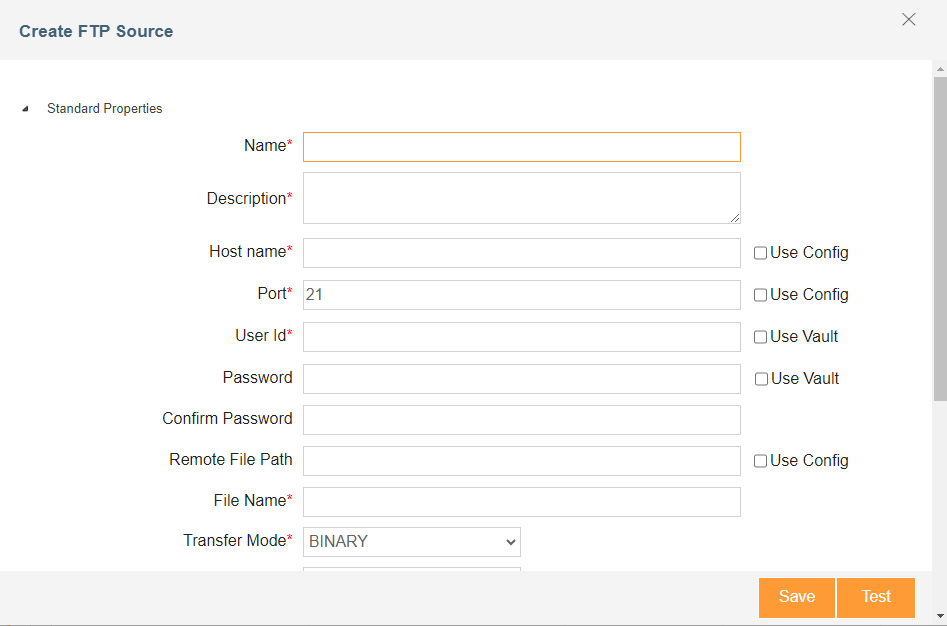Image resolution: width=947 pixels, height=626 pixels.
Task: Open the Transfer Mode dropdown
Action: 412,541
